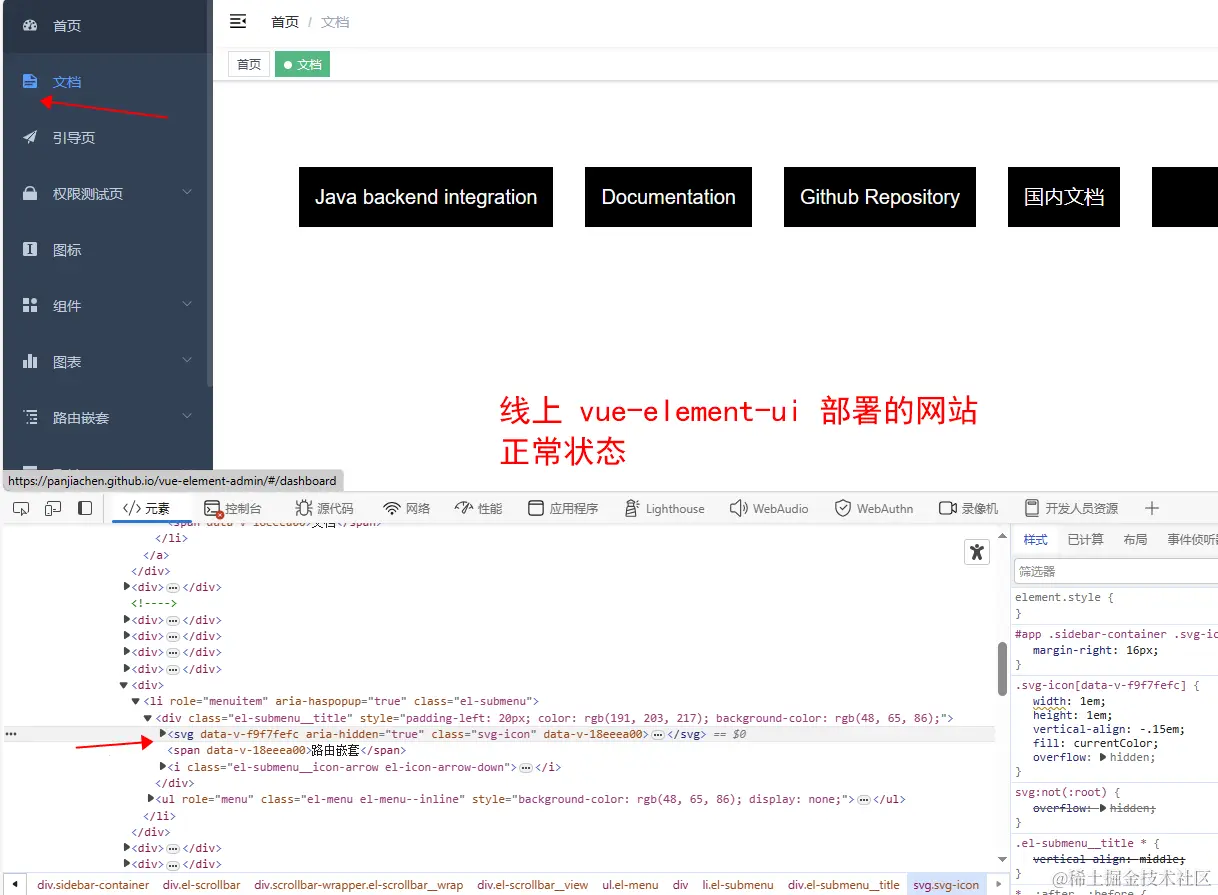Open the WebAuthn panel
Screen dimensions: 1218x895
point(874,509)
